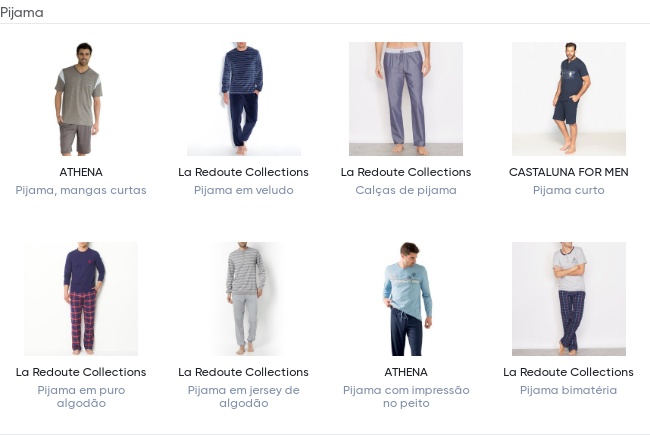Image resolution: width=650 pixels, height=435 pixels.
Task: Open the ATHENA short-sleeve pajama photo
Action: [81, 99]
